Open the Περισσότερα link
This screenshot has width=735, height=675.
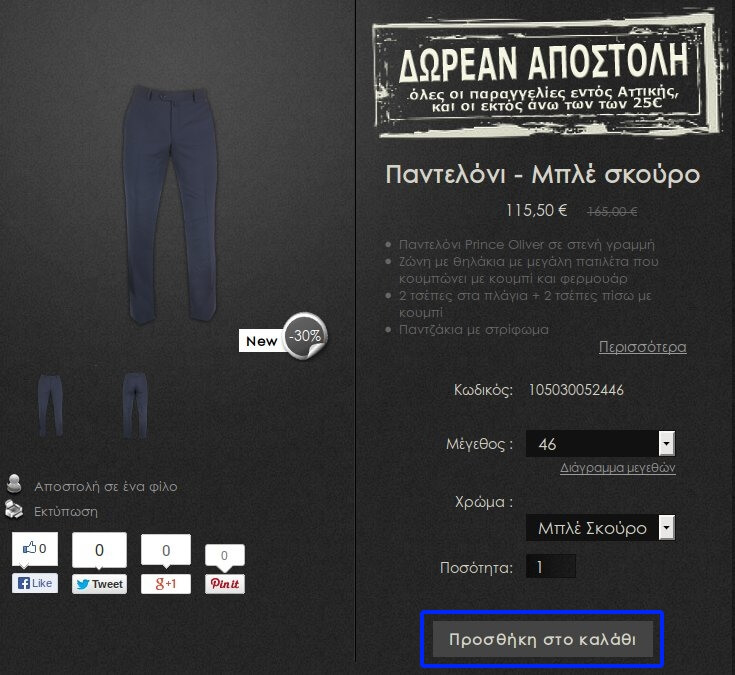[643, 347]
